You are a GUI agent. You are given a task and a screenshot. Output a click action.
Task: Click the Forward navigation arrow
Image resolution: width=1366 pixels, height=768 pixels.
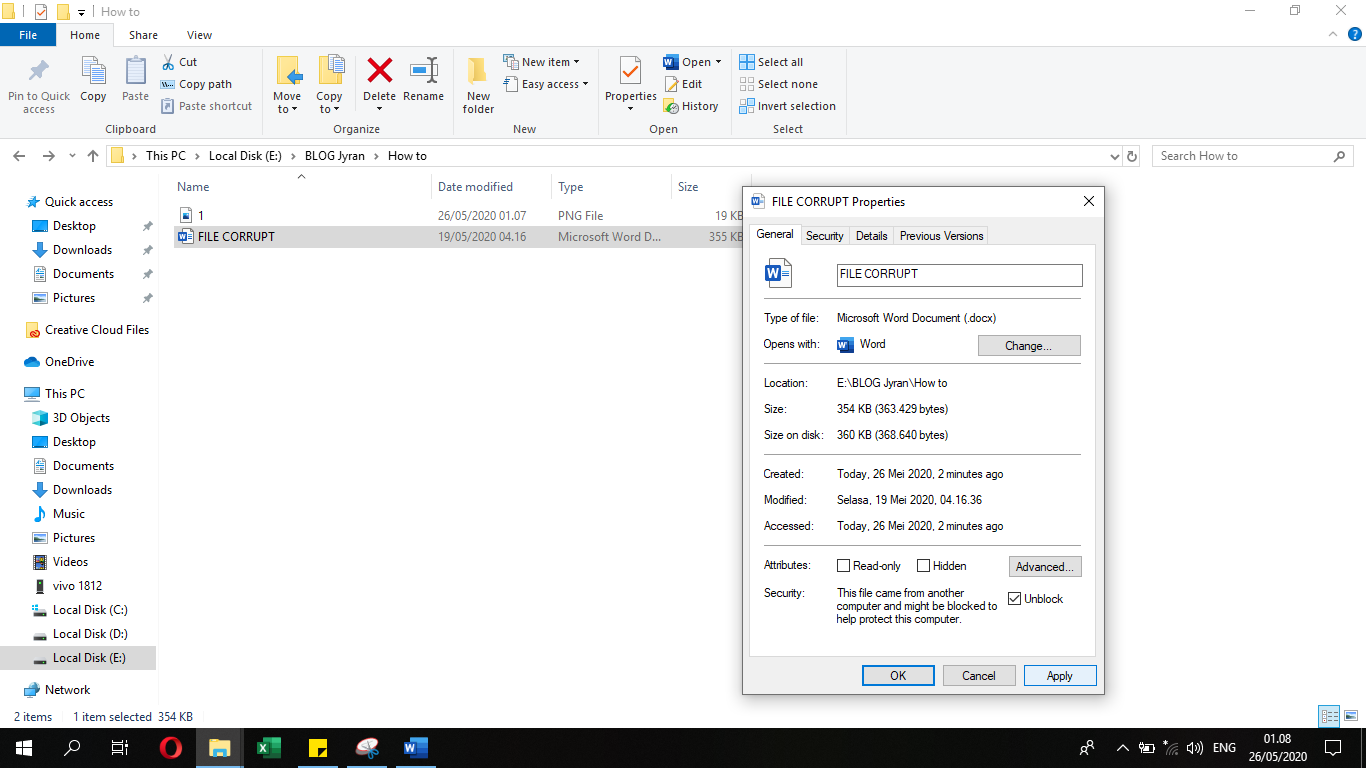coord(48,156)
